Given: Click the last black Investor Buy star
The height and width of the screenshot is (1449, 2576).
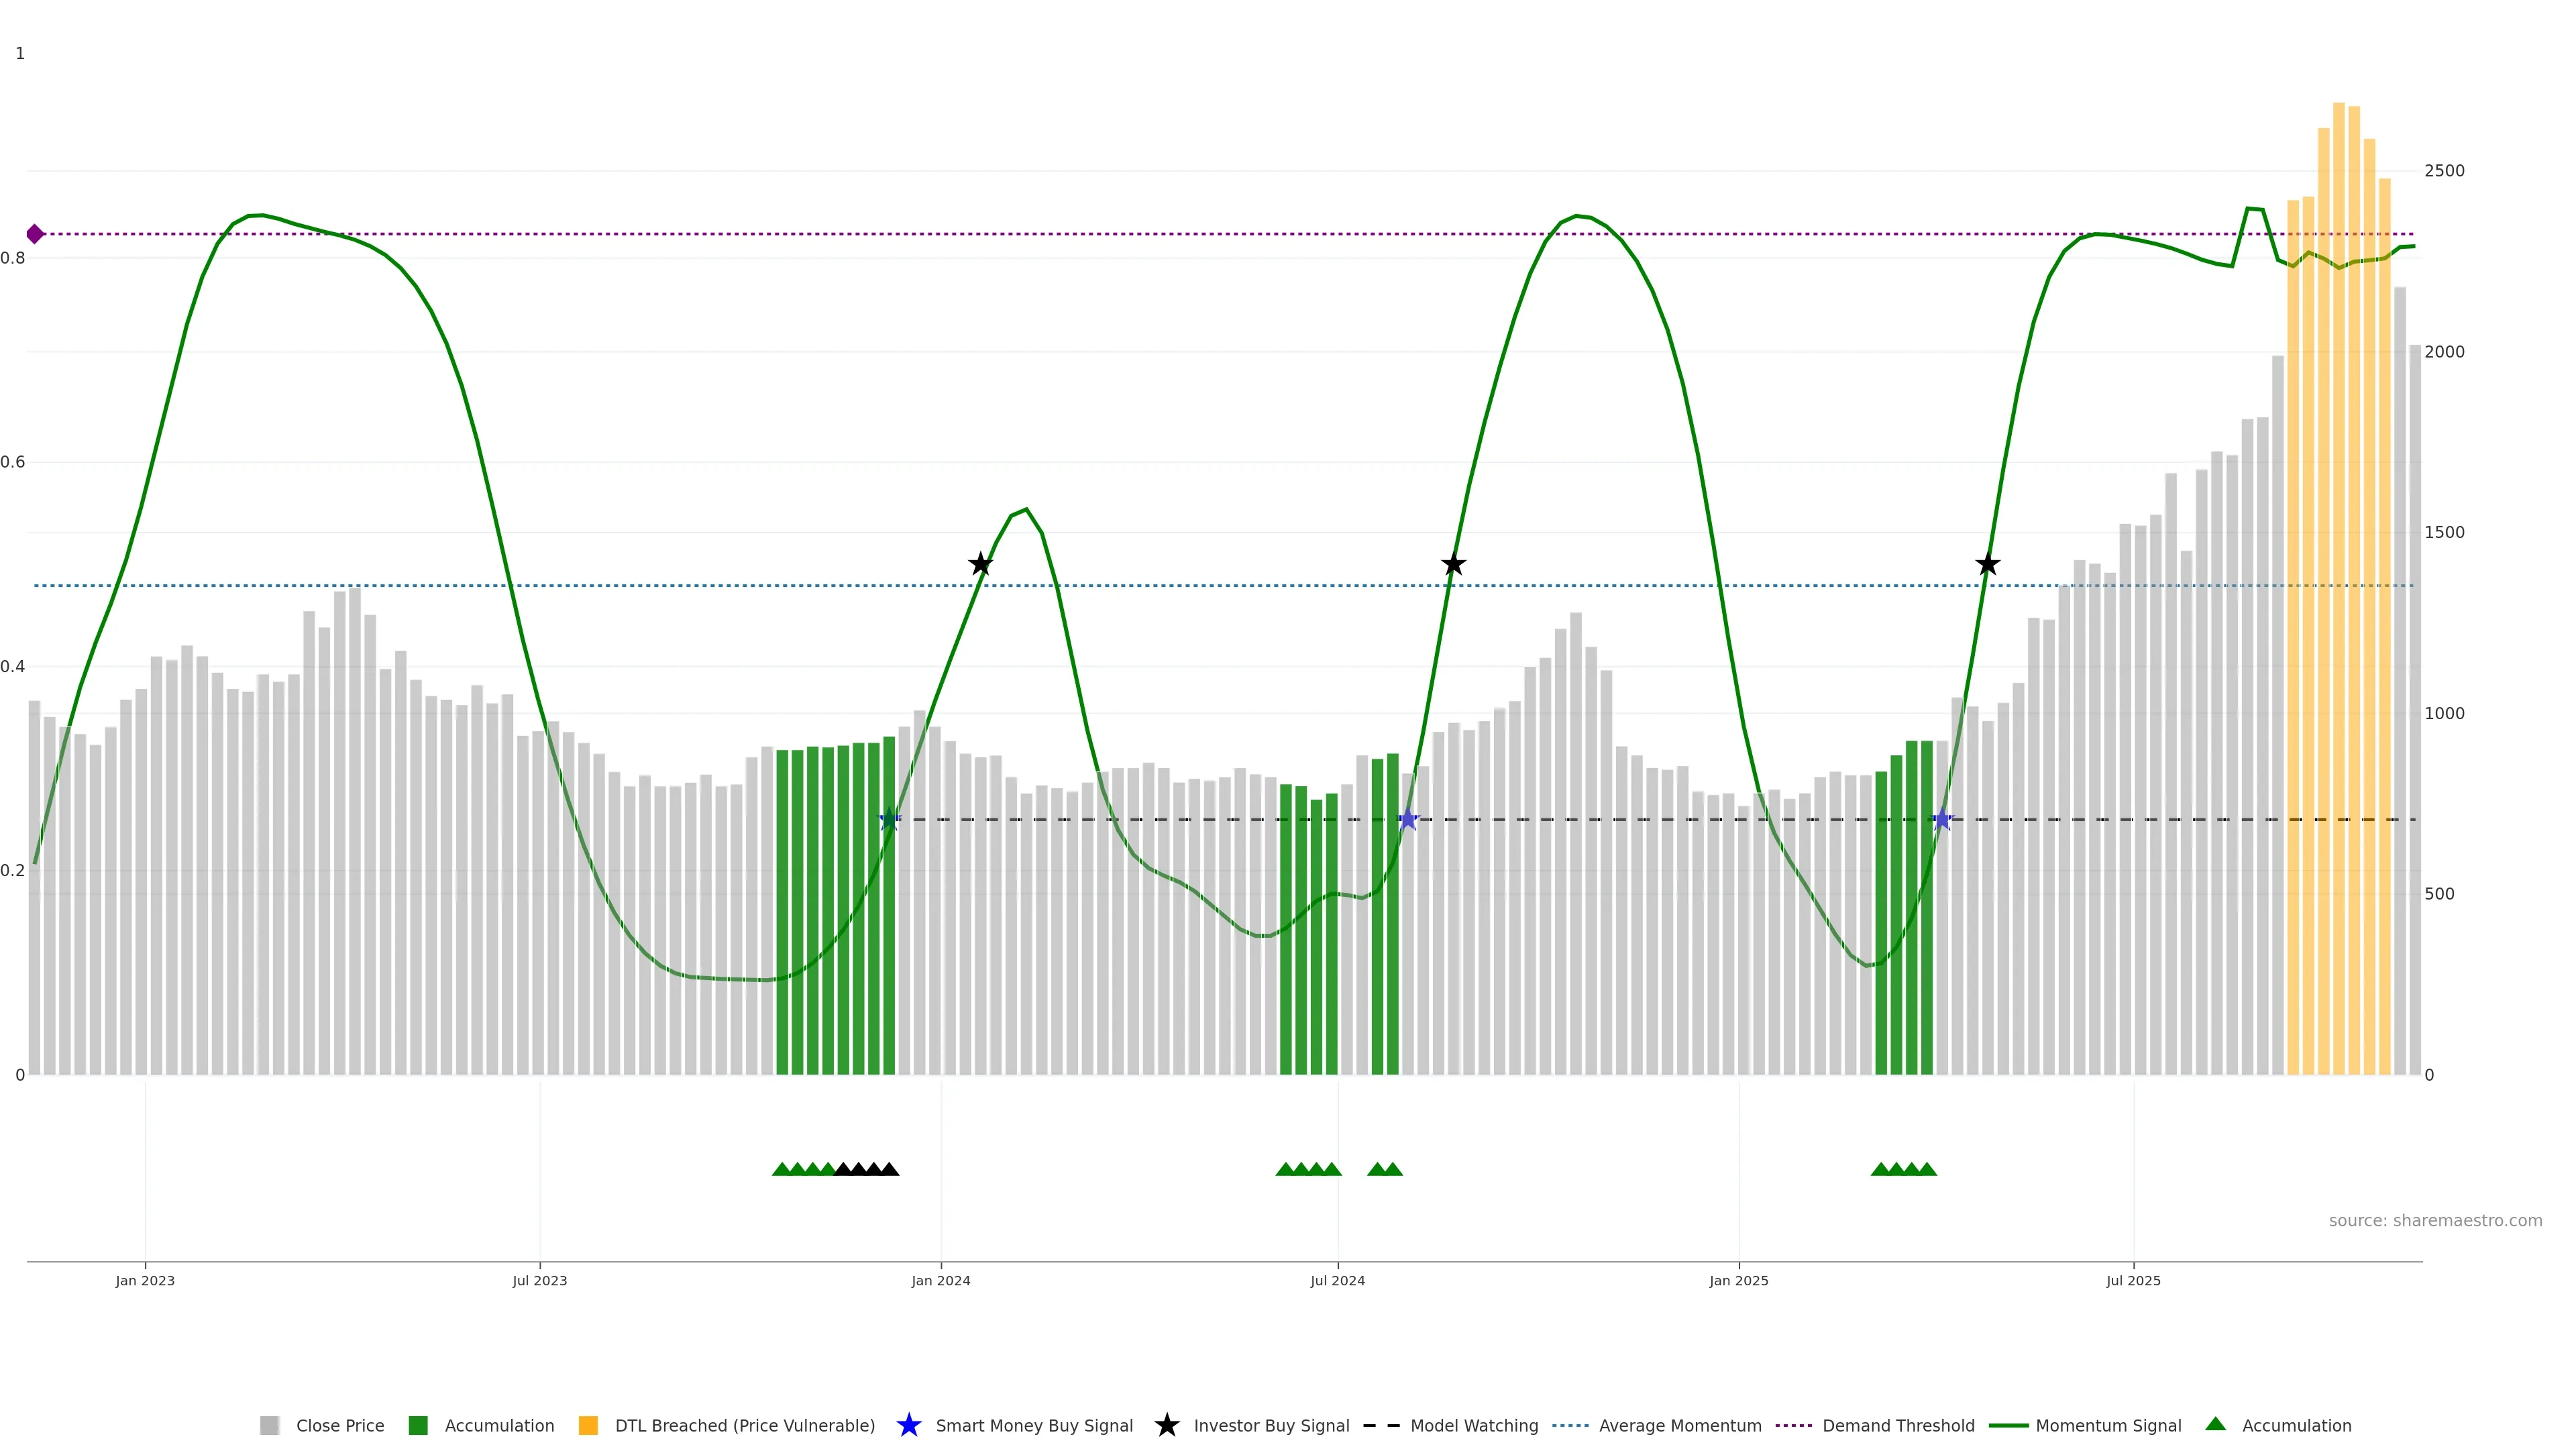Looking at the screenshot, I should [x=1987, y=565].
